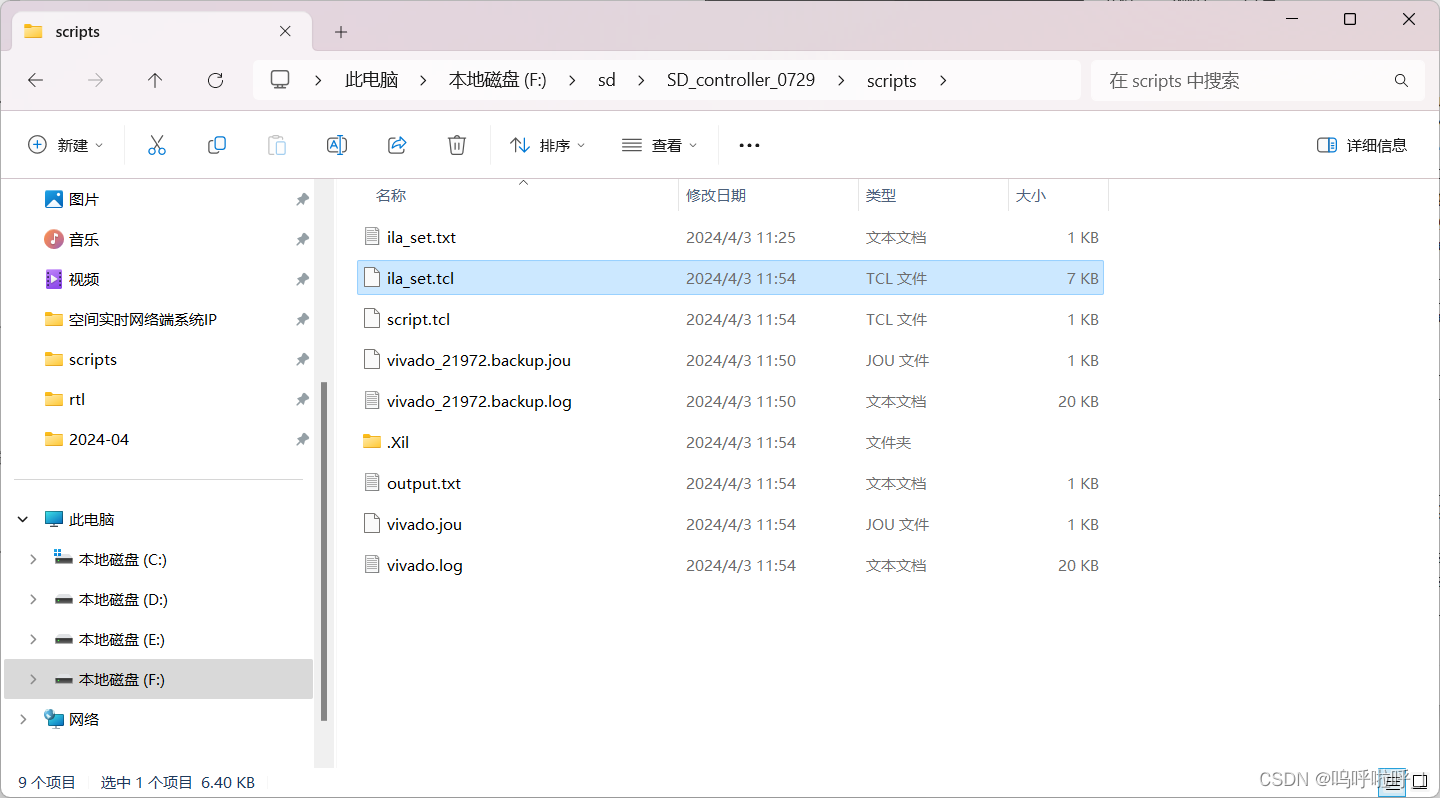The width and height of the screenshot is (1440, 798).
Task: Expand the 网络 tree node
Action: [x=23, y=720]
